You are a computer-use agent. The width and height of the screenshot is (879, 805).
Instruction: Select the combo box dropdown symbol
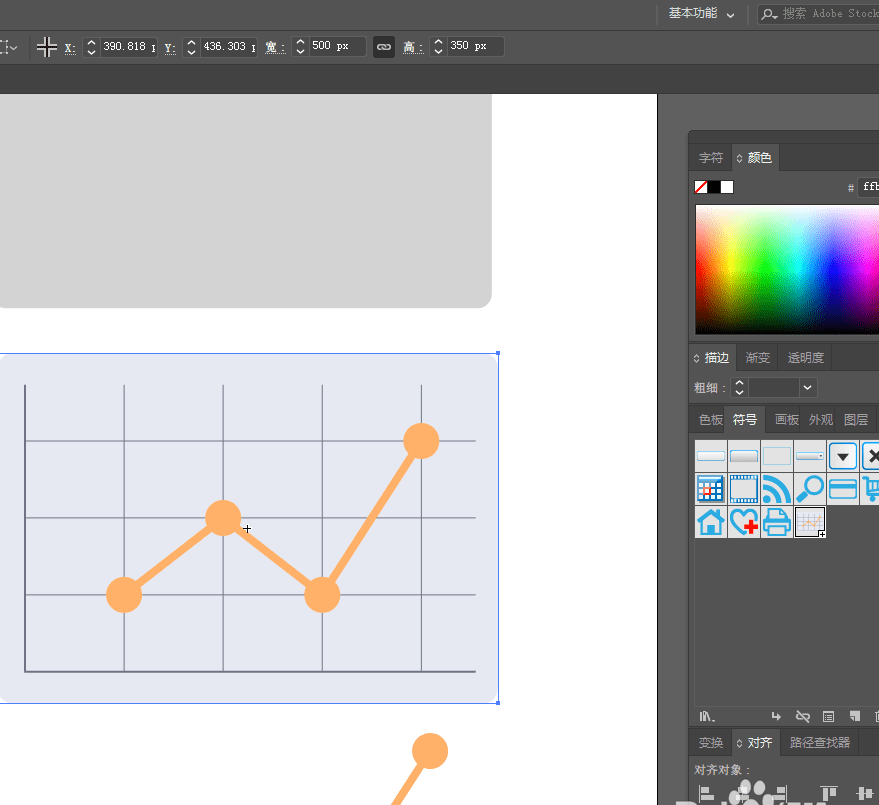tap(810, 456)
